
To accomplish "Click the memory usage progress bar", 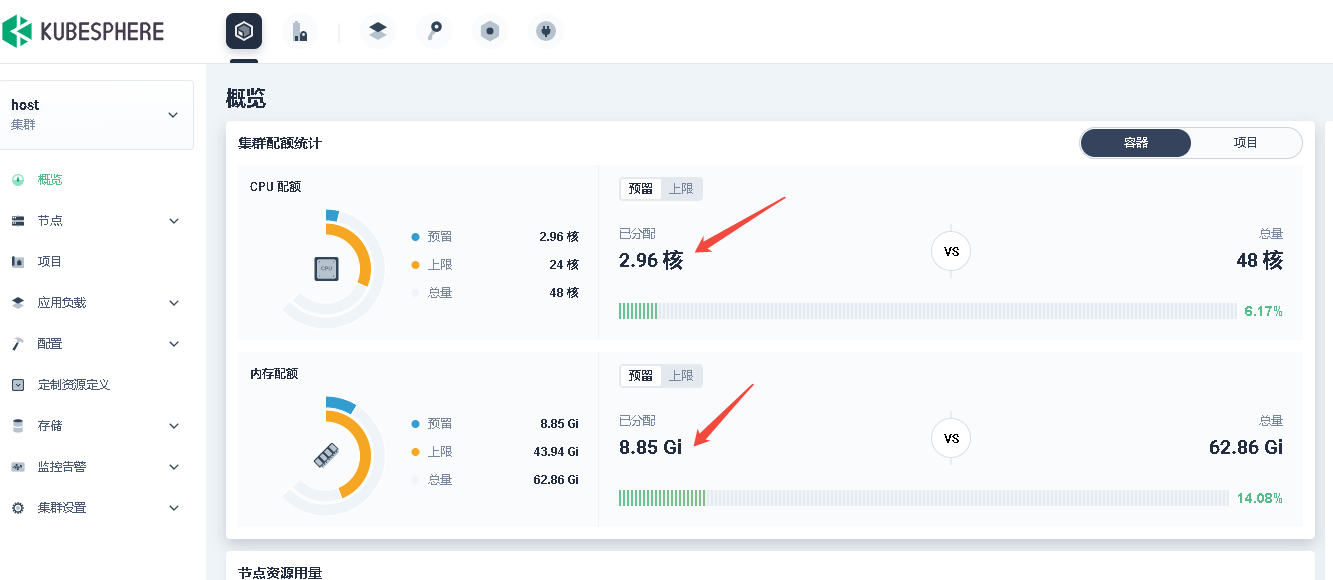I will click(x=923, y=498).
